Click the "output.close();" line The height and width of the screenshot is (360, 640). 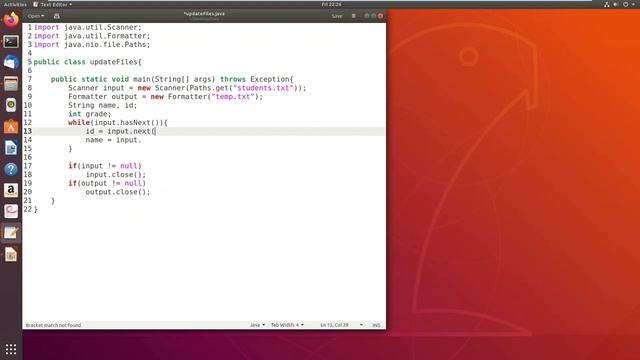(x=118, y=192)
